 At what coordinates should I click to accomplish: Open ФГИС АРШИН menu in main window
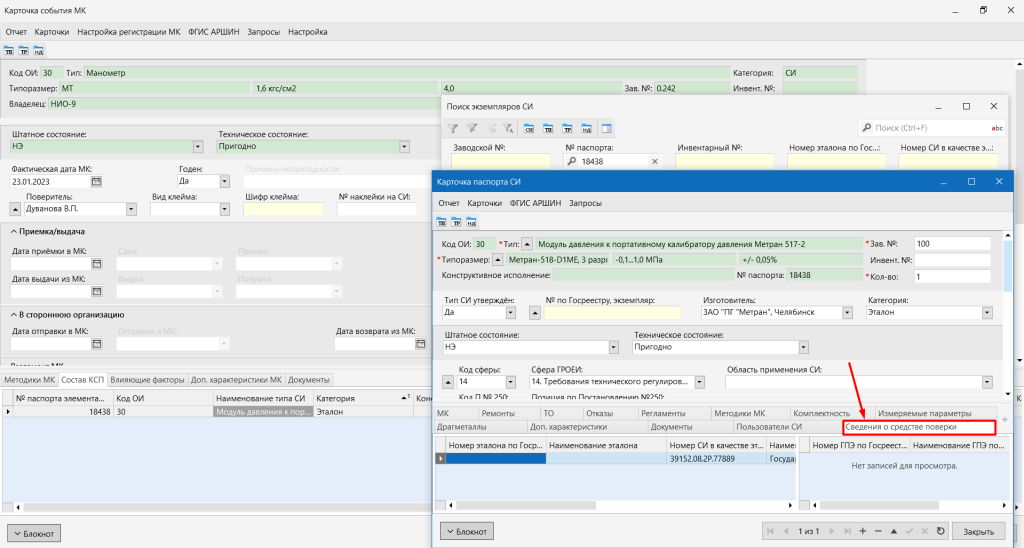(214, 31)
